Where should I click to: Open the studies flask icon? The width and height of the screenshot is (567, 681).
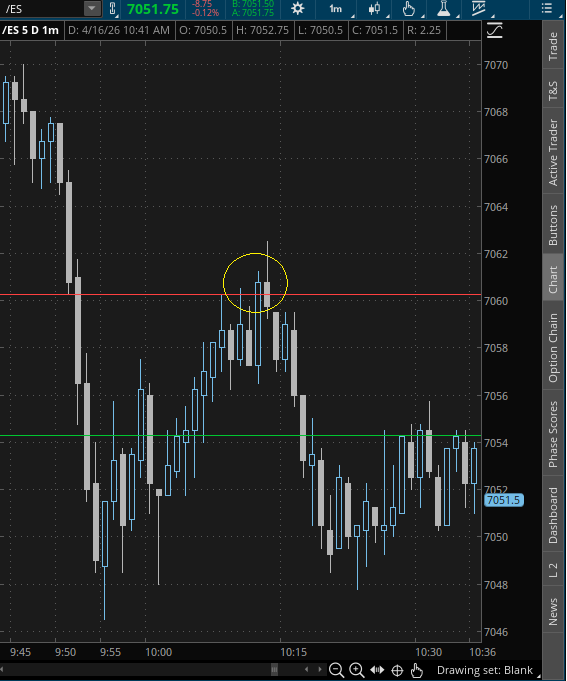point(443,9)
